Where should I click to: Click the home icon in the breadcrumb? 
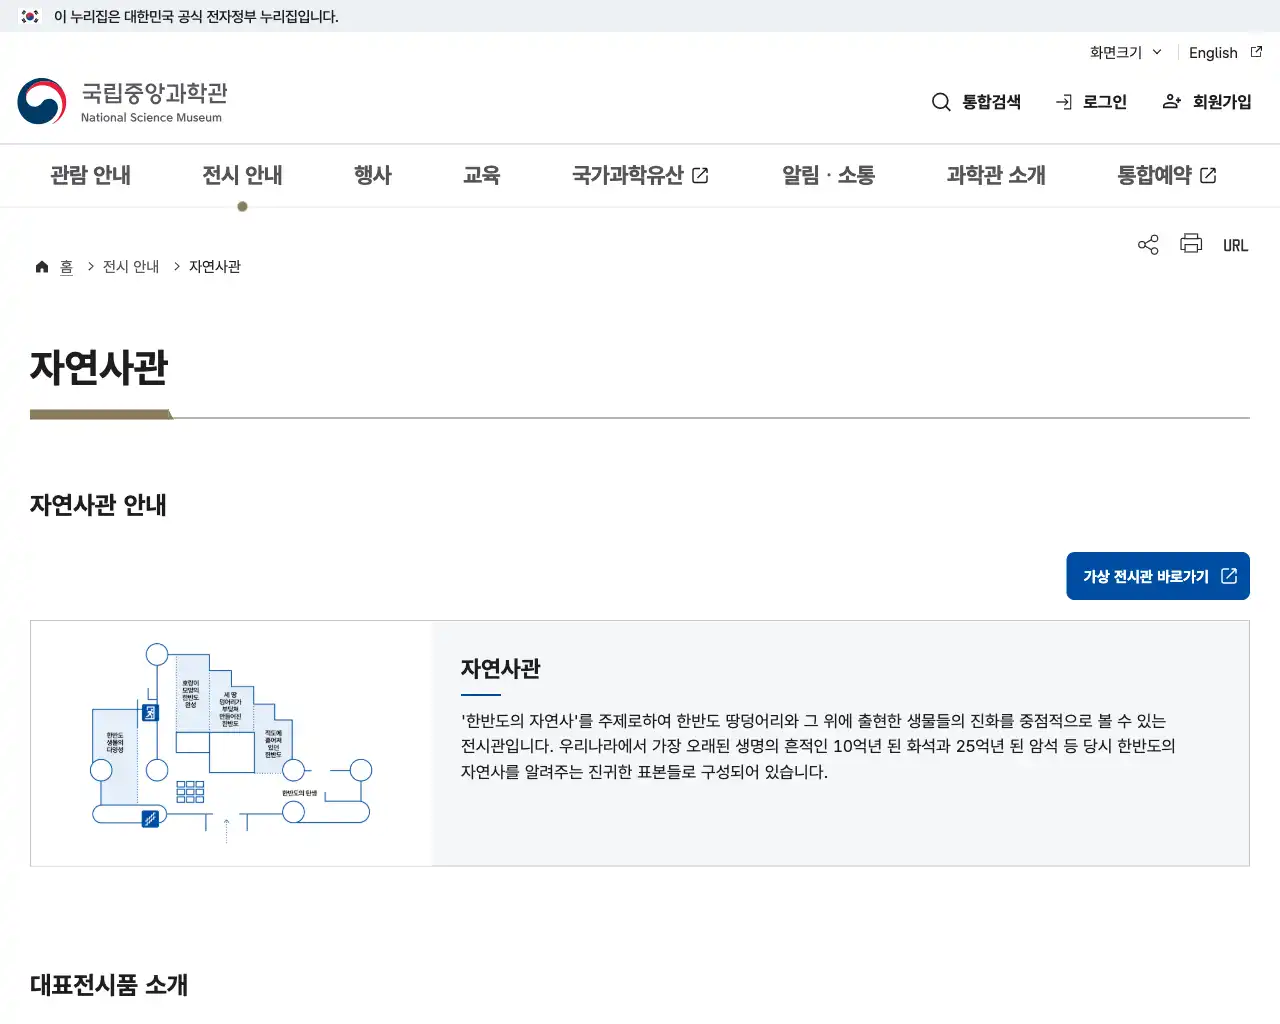pyautogui.click(x=41, y=266)
